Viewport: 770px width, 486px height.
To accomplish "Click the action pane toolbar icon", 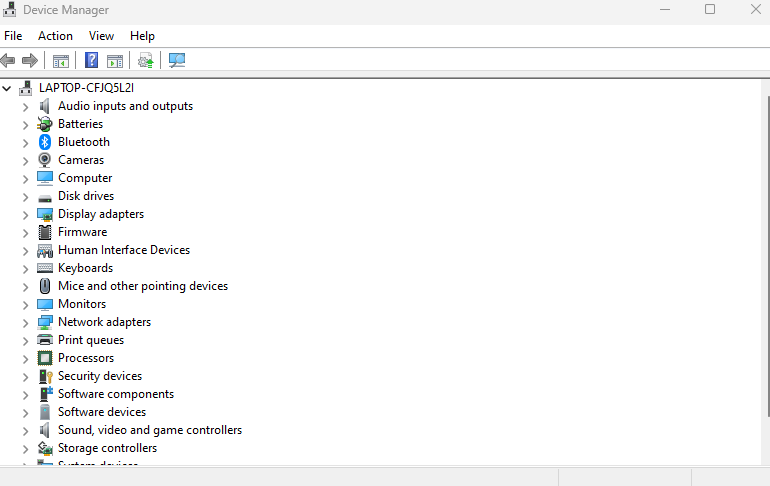I will pos(115,61).
